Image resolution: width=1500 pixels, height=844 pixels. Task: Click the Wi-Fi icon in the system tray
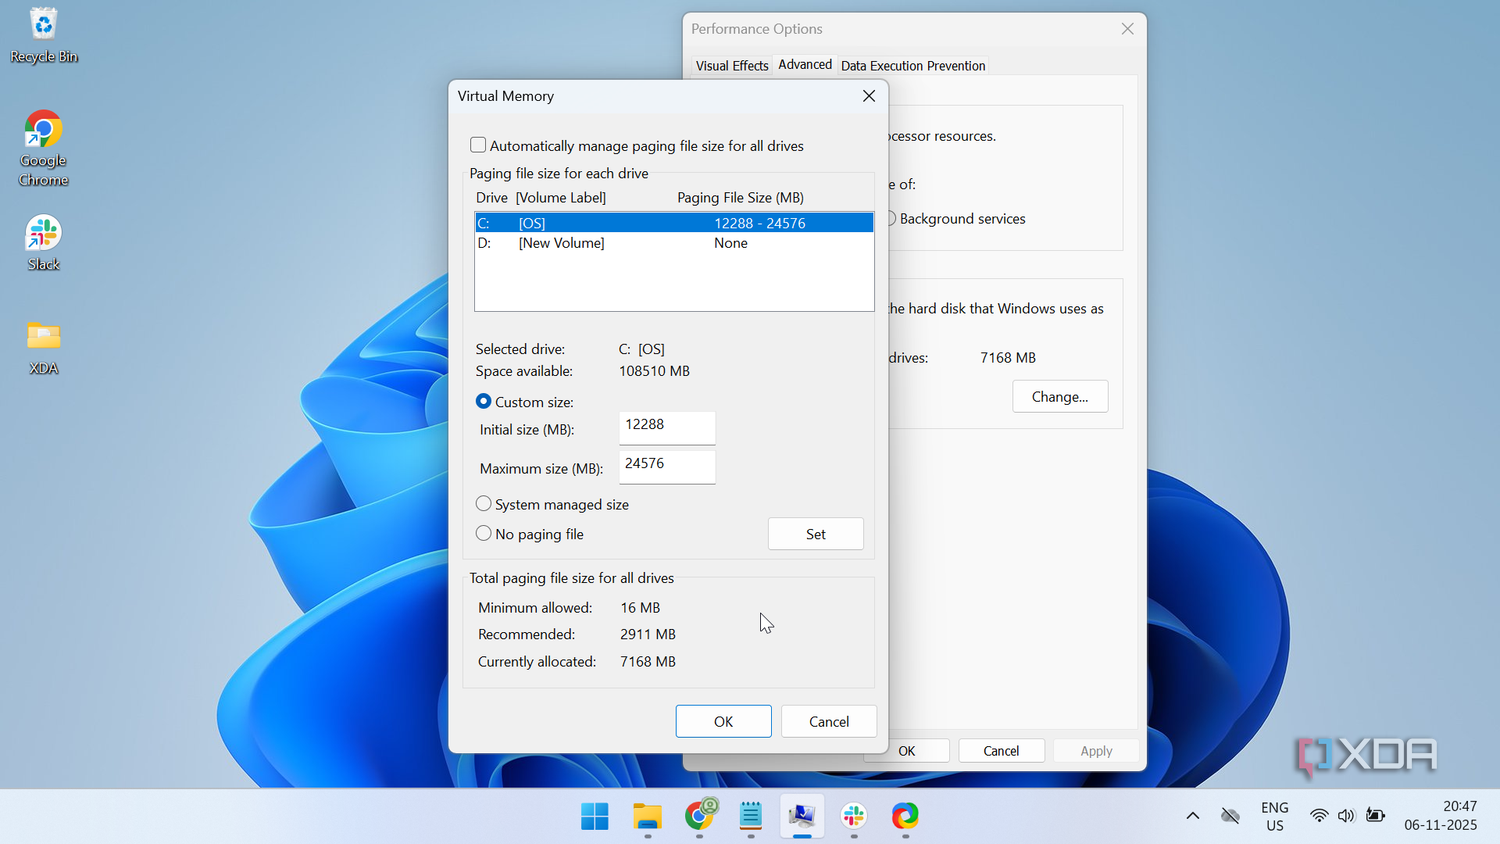(x=1318, y=816)
